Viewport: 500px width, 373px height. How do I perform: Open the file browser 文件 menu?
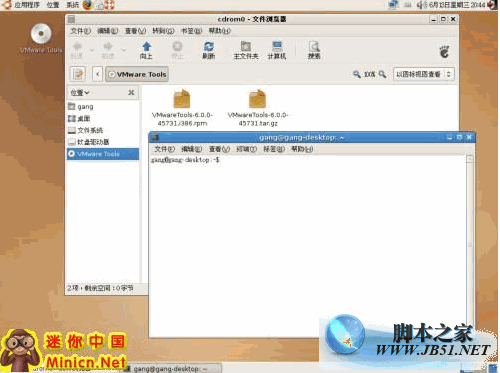tap(80, 31)
